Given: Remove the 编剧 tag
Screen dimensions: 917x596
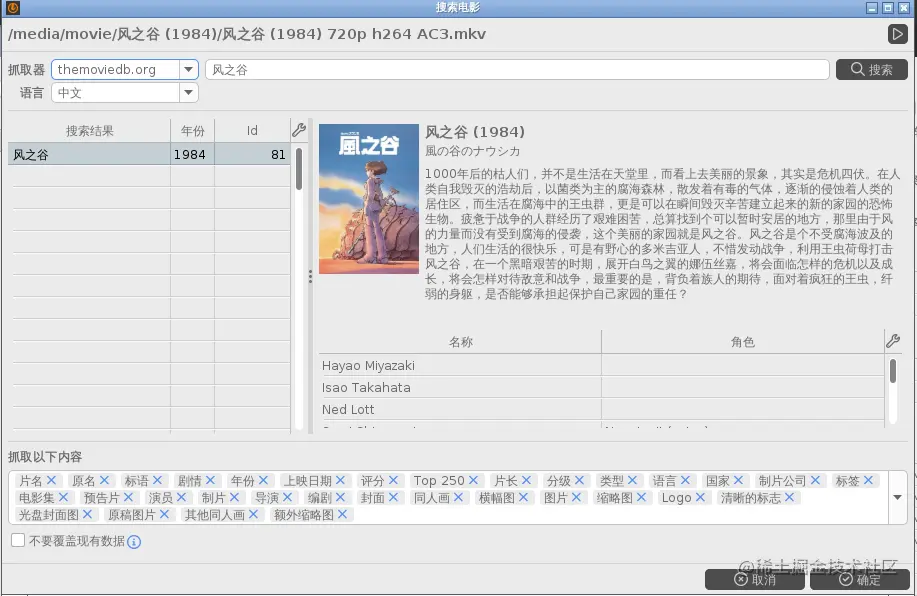Looking at the screenshot, I should coord(340,497).
